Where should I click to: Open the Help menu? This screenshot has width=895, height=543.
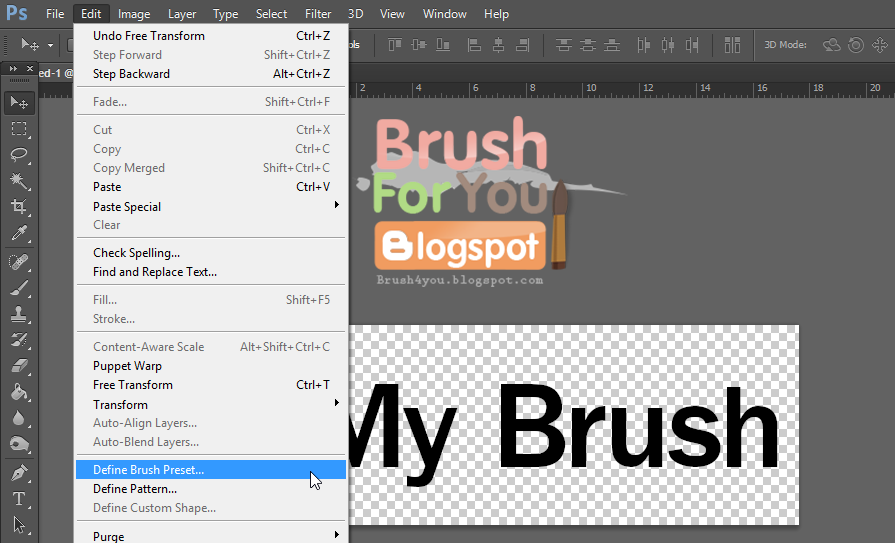496,14
